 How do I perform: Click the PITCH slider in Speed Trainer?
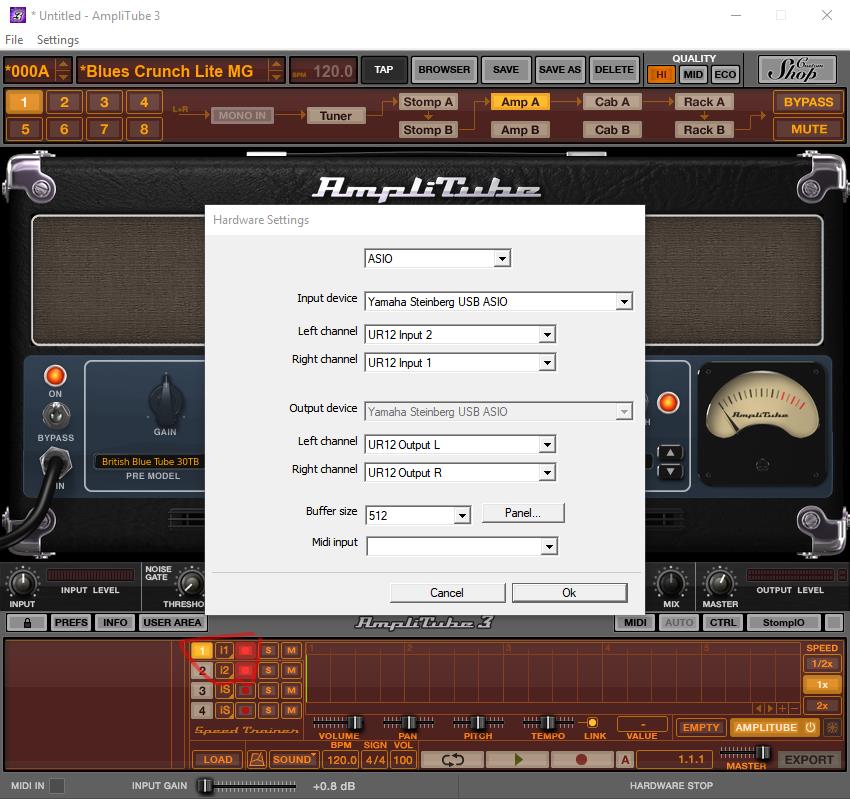click(479, 723)
